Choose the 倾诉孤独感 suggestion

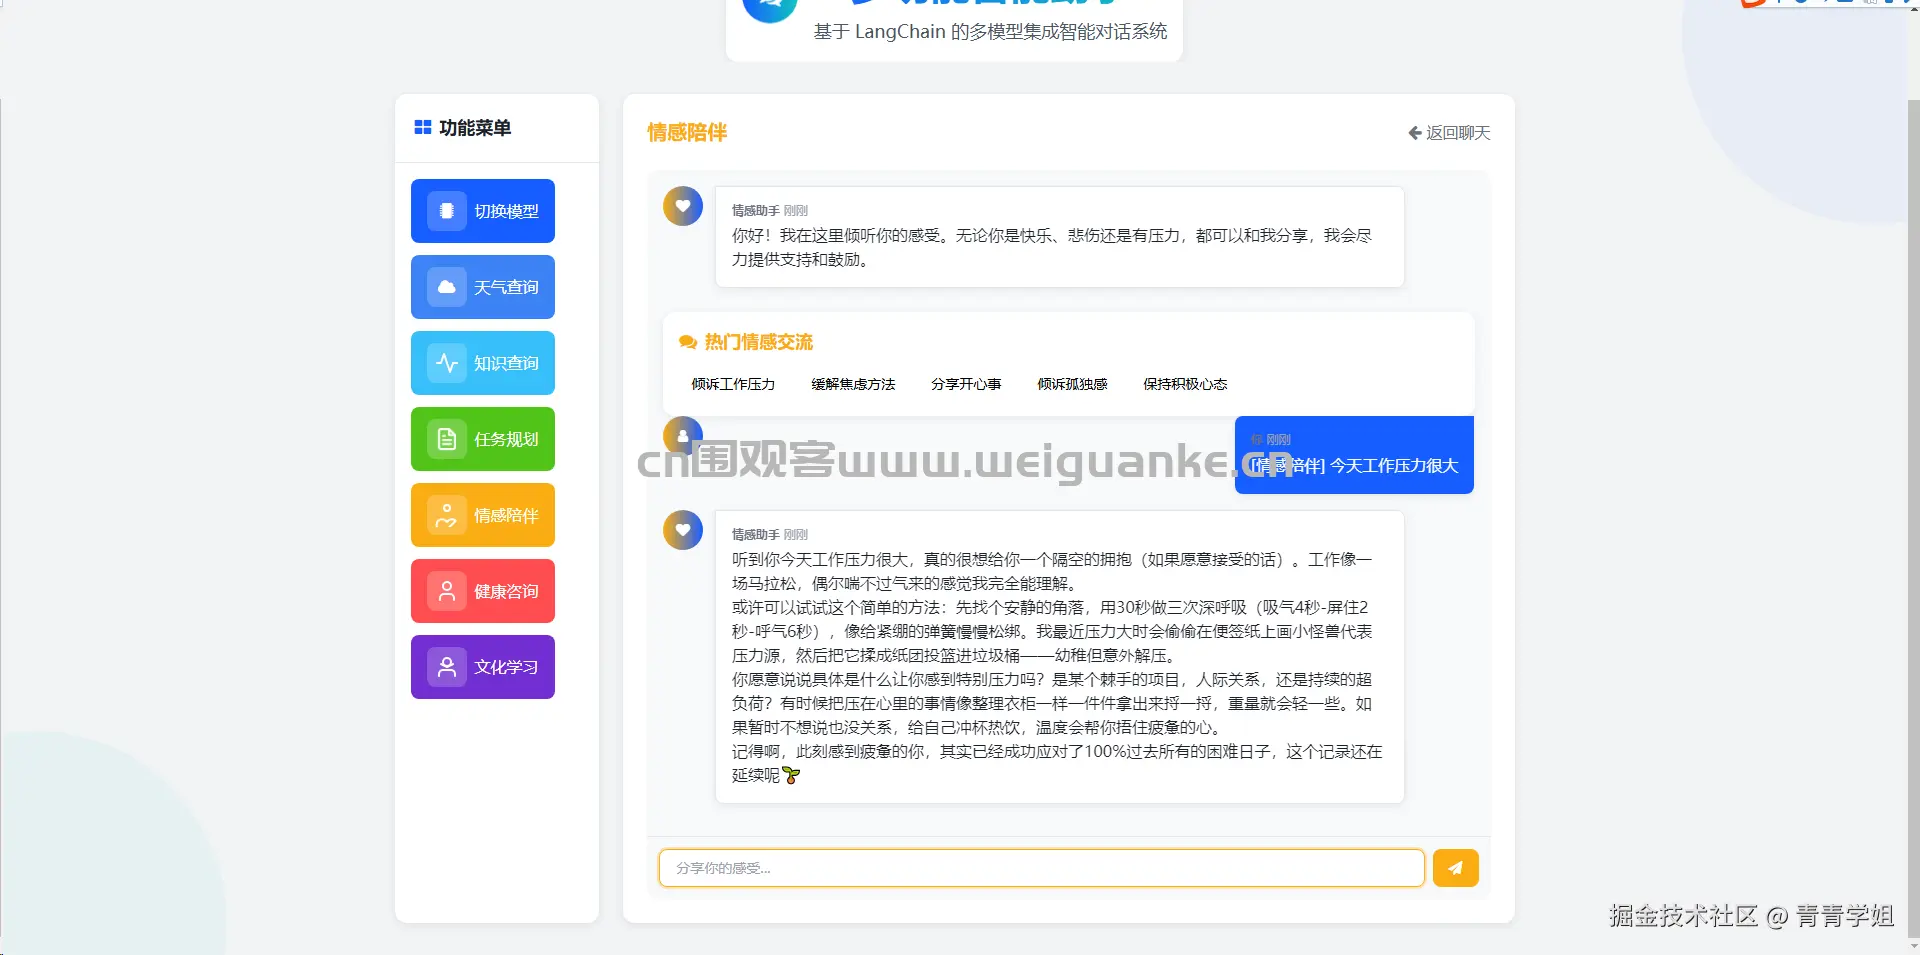coord(1072,384)
